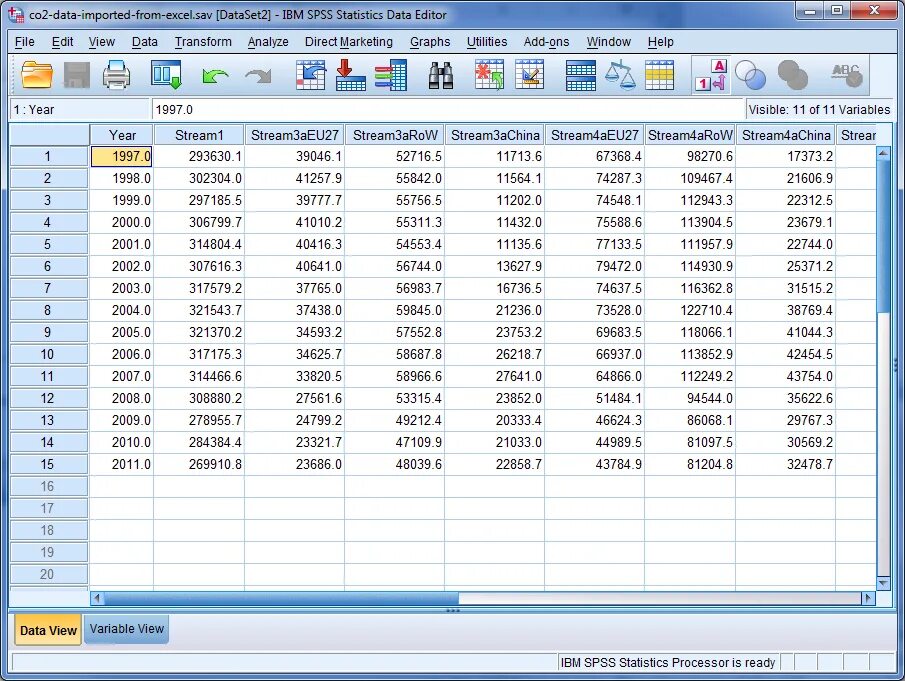Open the Add-ons menu
905x681 pixels.
click(x=546, y=42)
